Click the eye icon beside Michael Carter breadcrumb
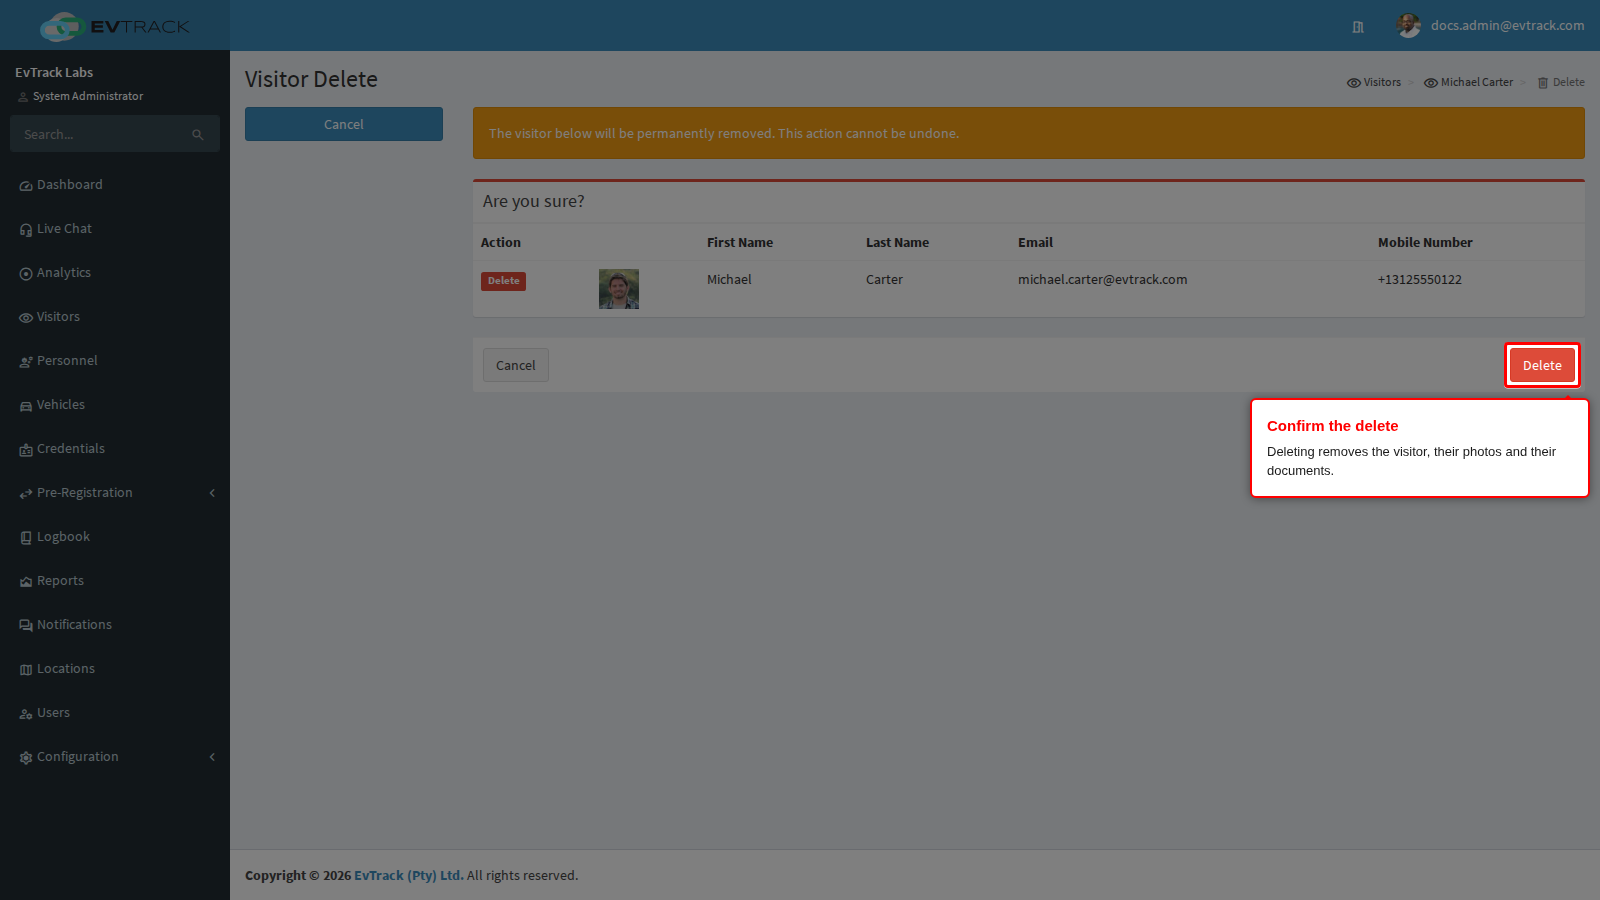 1431,83
